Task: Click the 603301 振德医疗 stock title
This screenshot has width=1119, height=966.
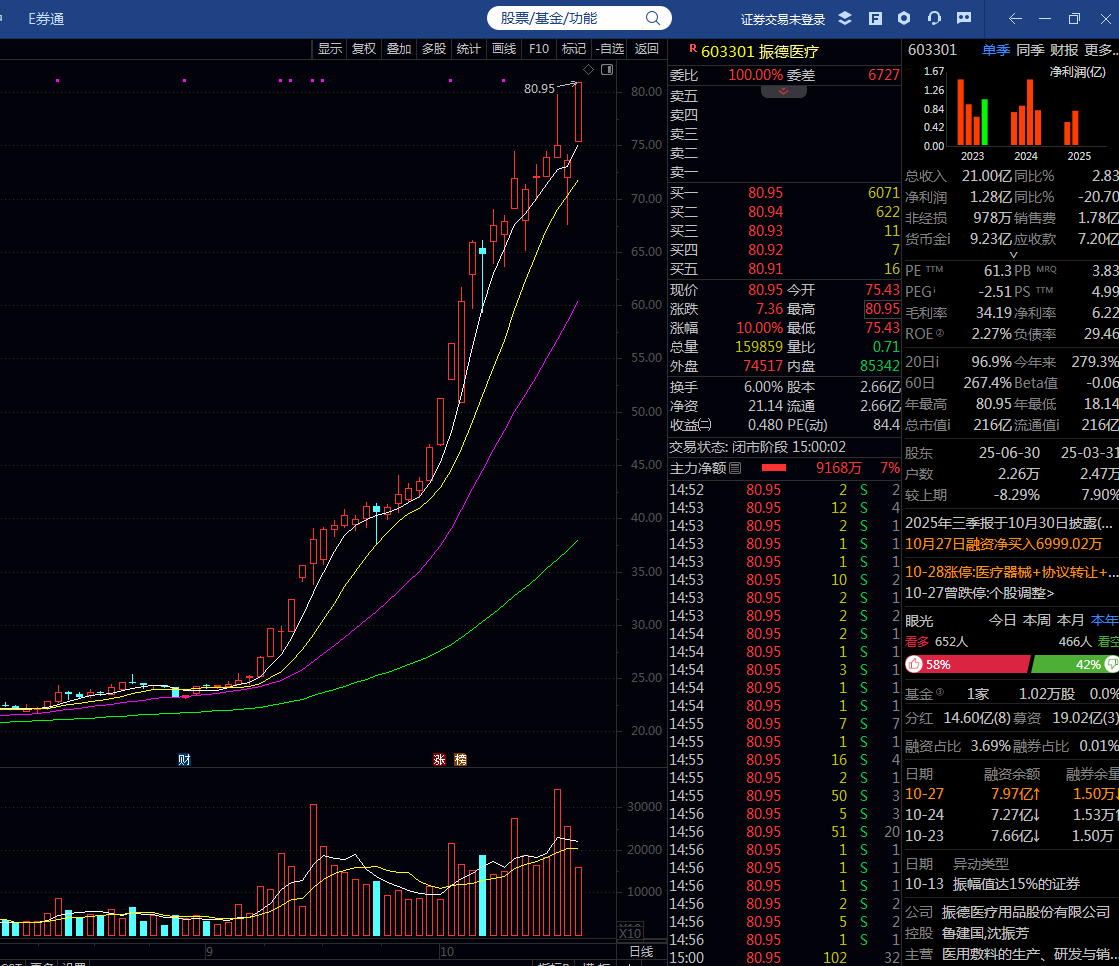Action: pyautogui.click(x=759, y=51)
